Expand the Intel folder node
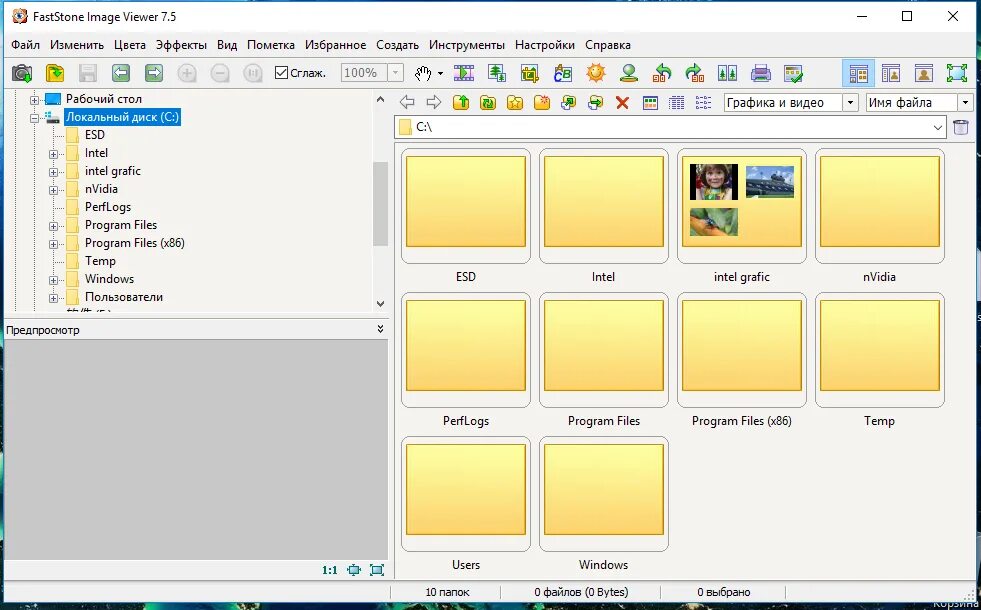The width and height of the screenshot is (981, 610). pyautogui.click(x=53, y=154)
